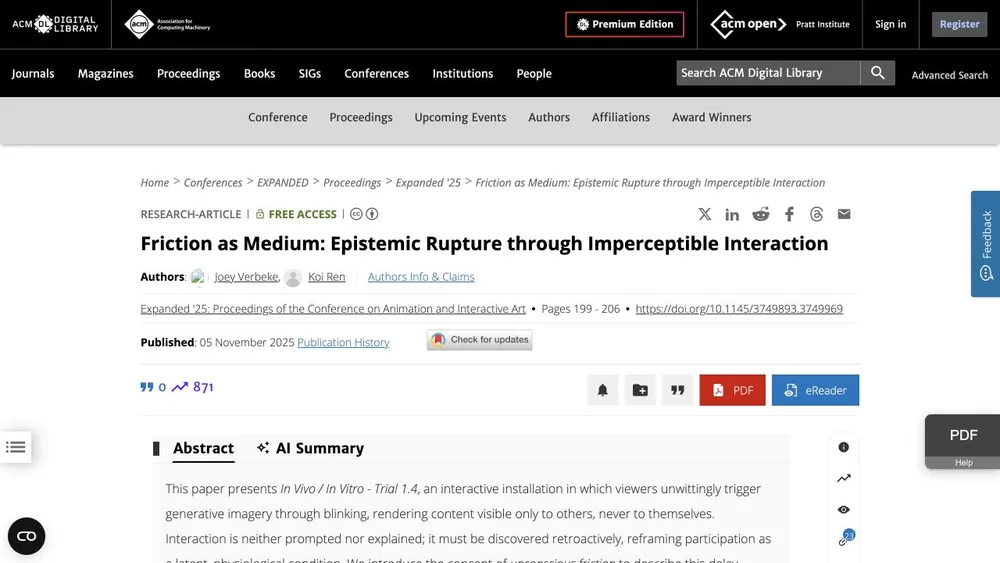
Task: Open Joey Verbeke author link
Action: tap(246, 277)
